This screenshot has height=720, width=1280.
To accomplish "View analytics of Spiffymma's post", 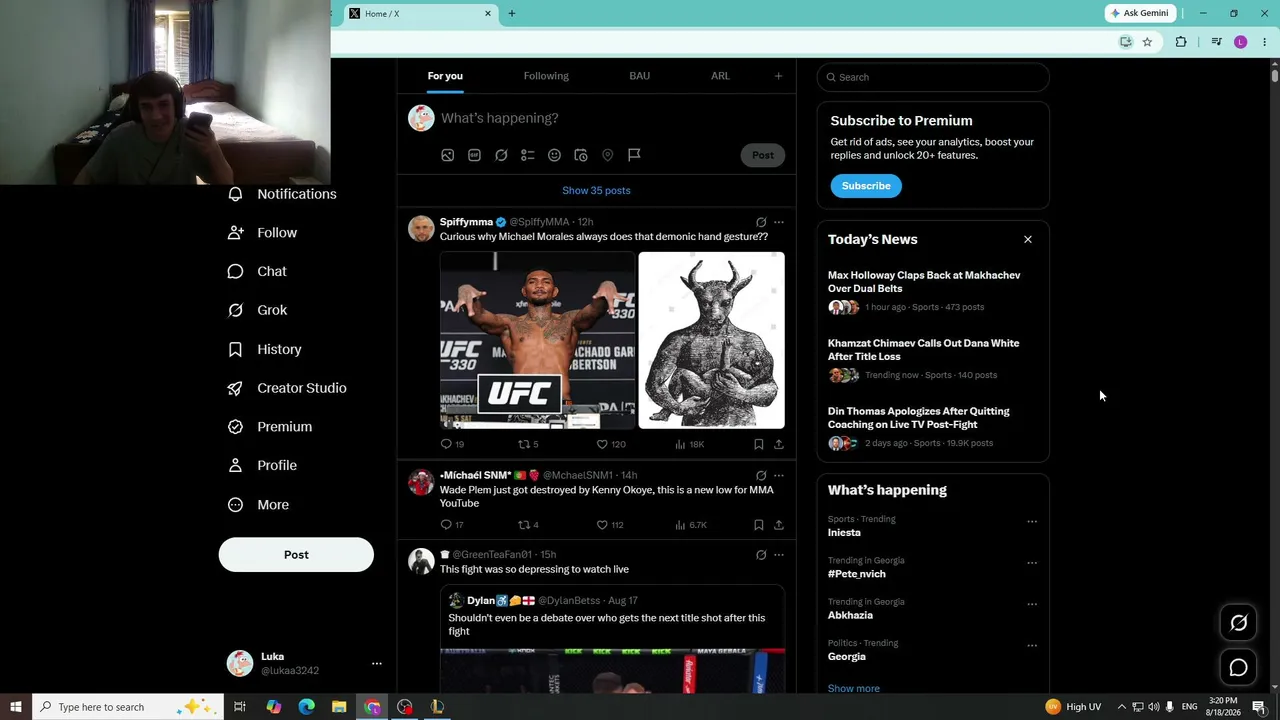I will coord(690,444).
